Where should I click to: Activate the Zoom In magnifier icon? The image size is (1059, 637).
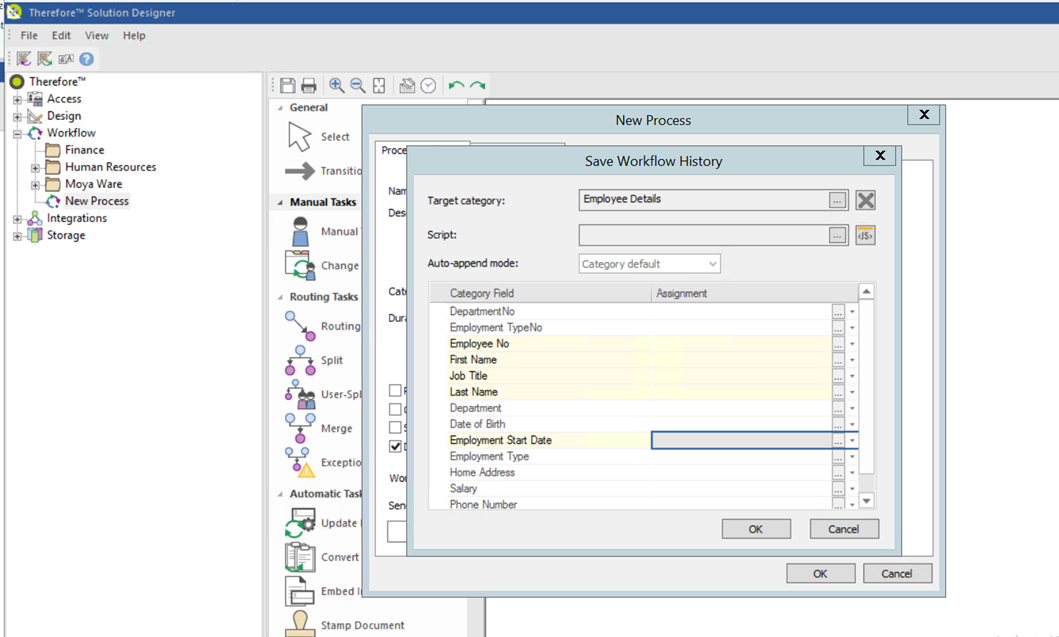click(x=337, y=85)
